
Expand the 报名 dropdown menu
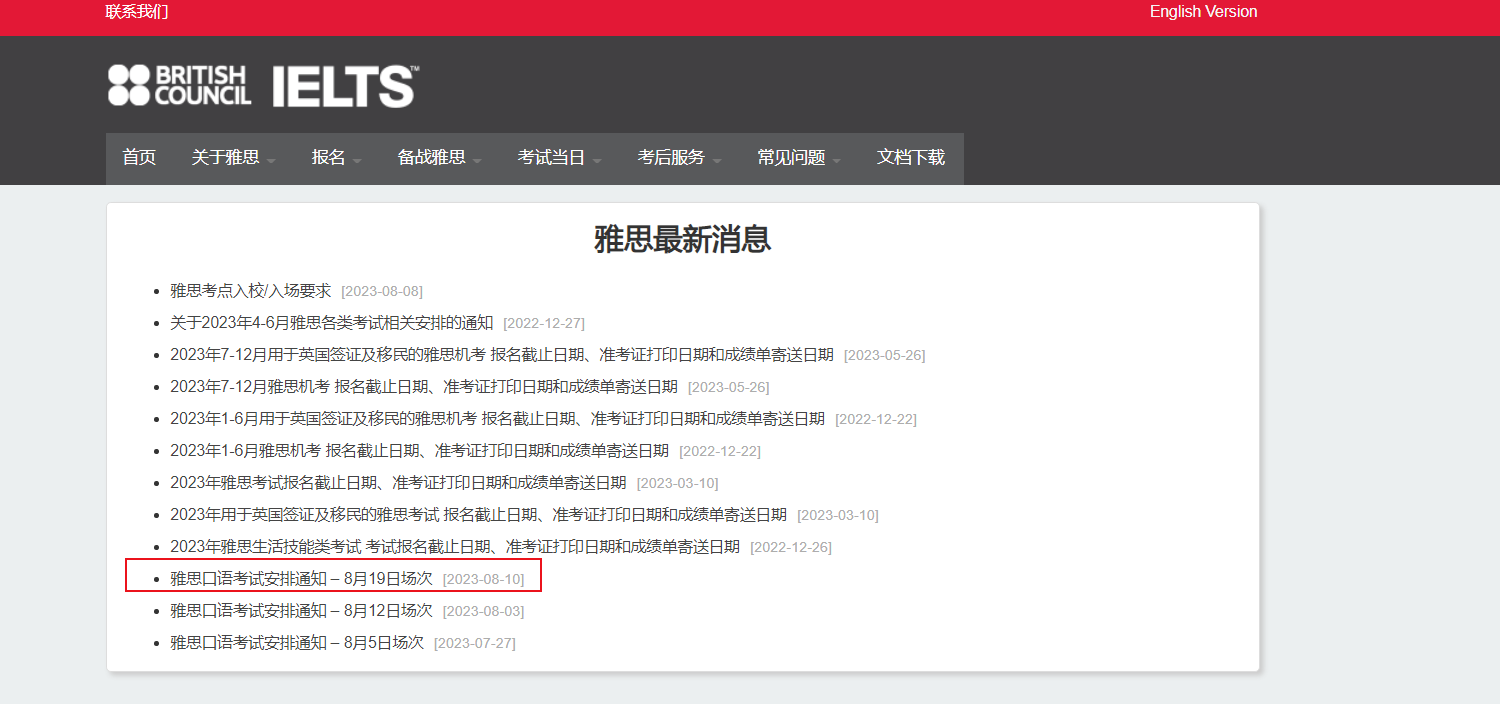pos(336,158)
